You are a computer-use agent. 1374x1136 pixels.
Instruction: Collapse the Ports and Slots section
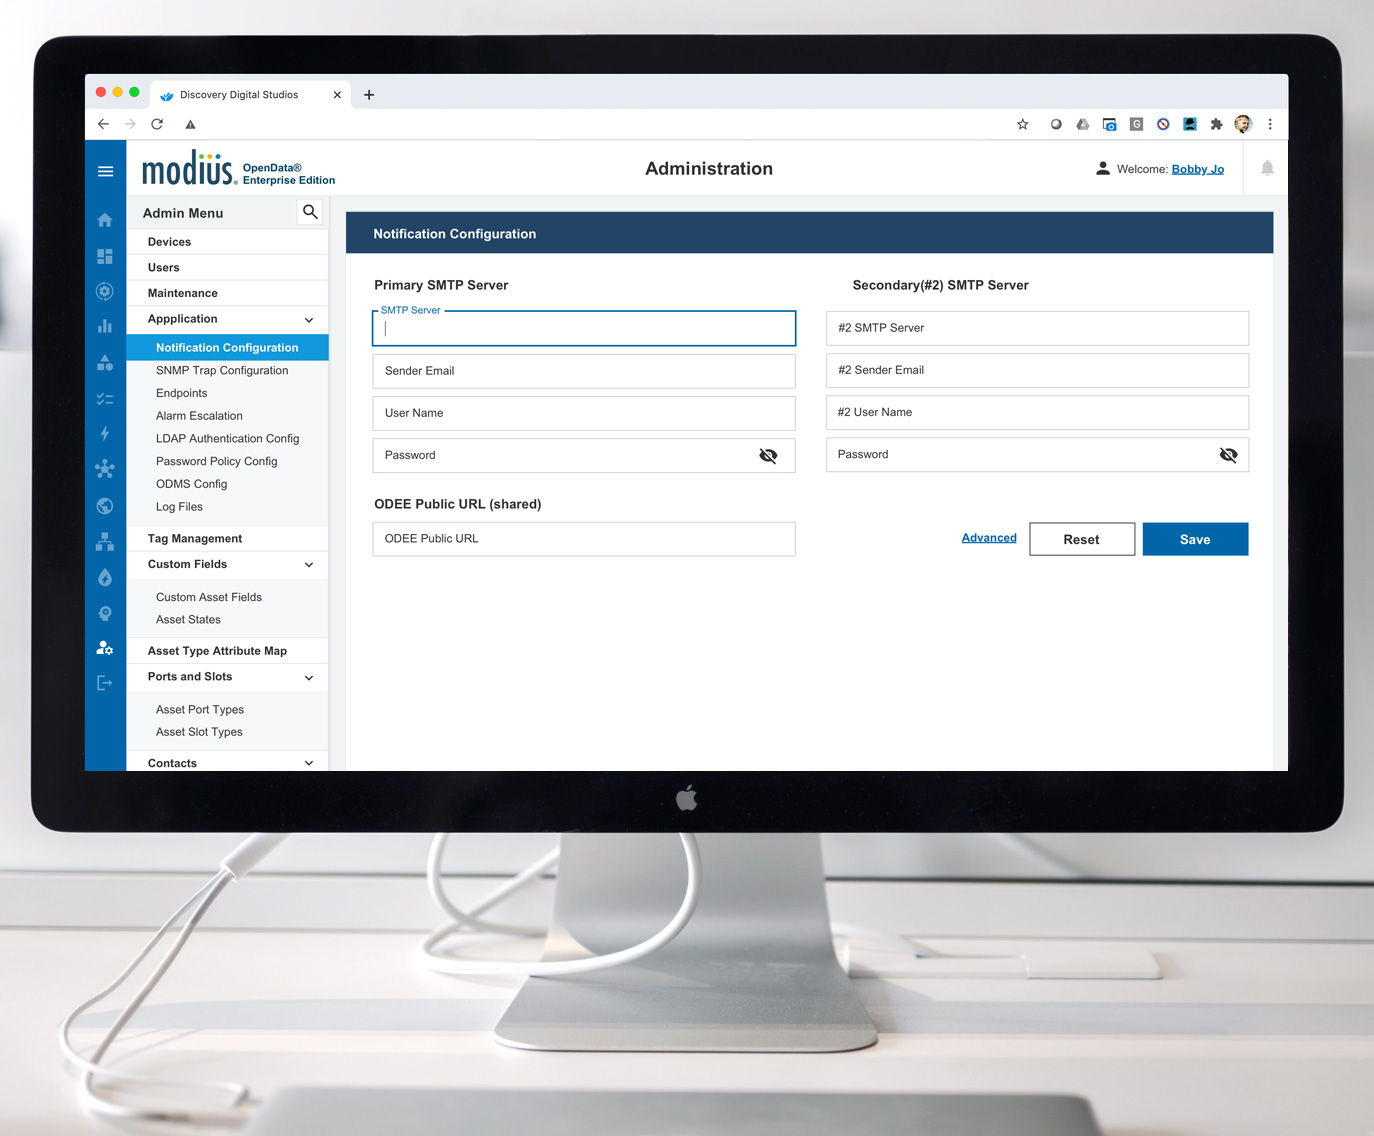tap(309, 678)
